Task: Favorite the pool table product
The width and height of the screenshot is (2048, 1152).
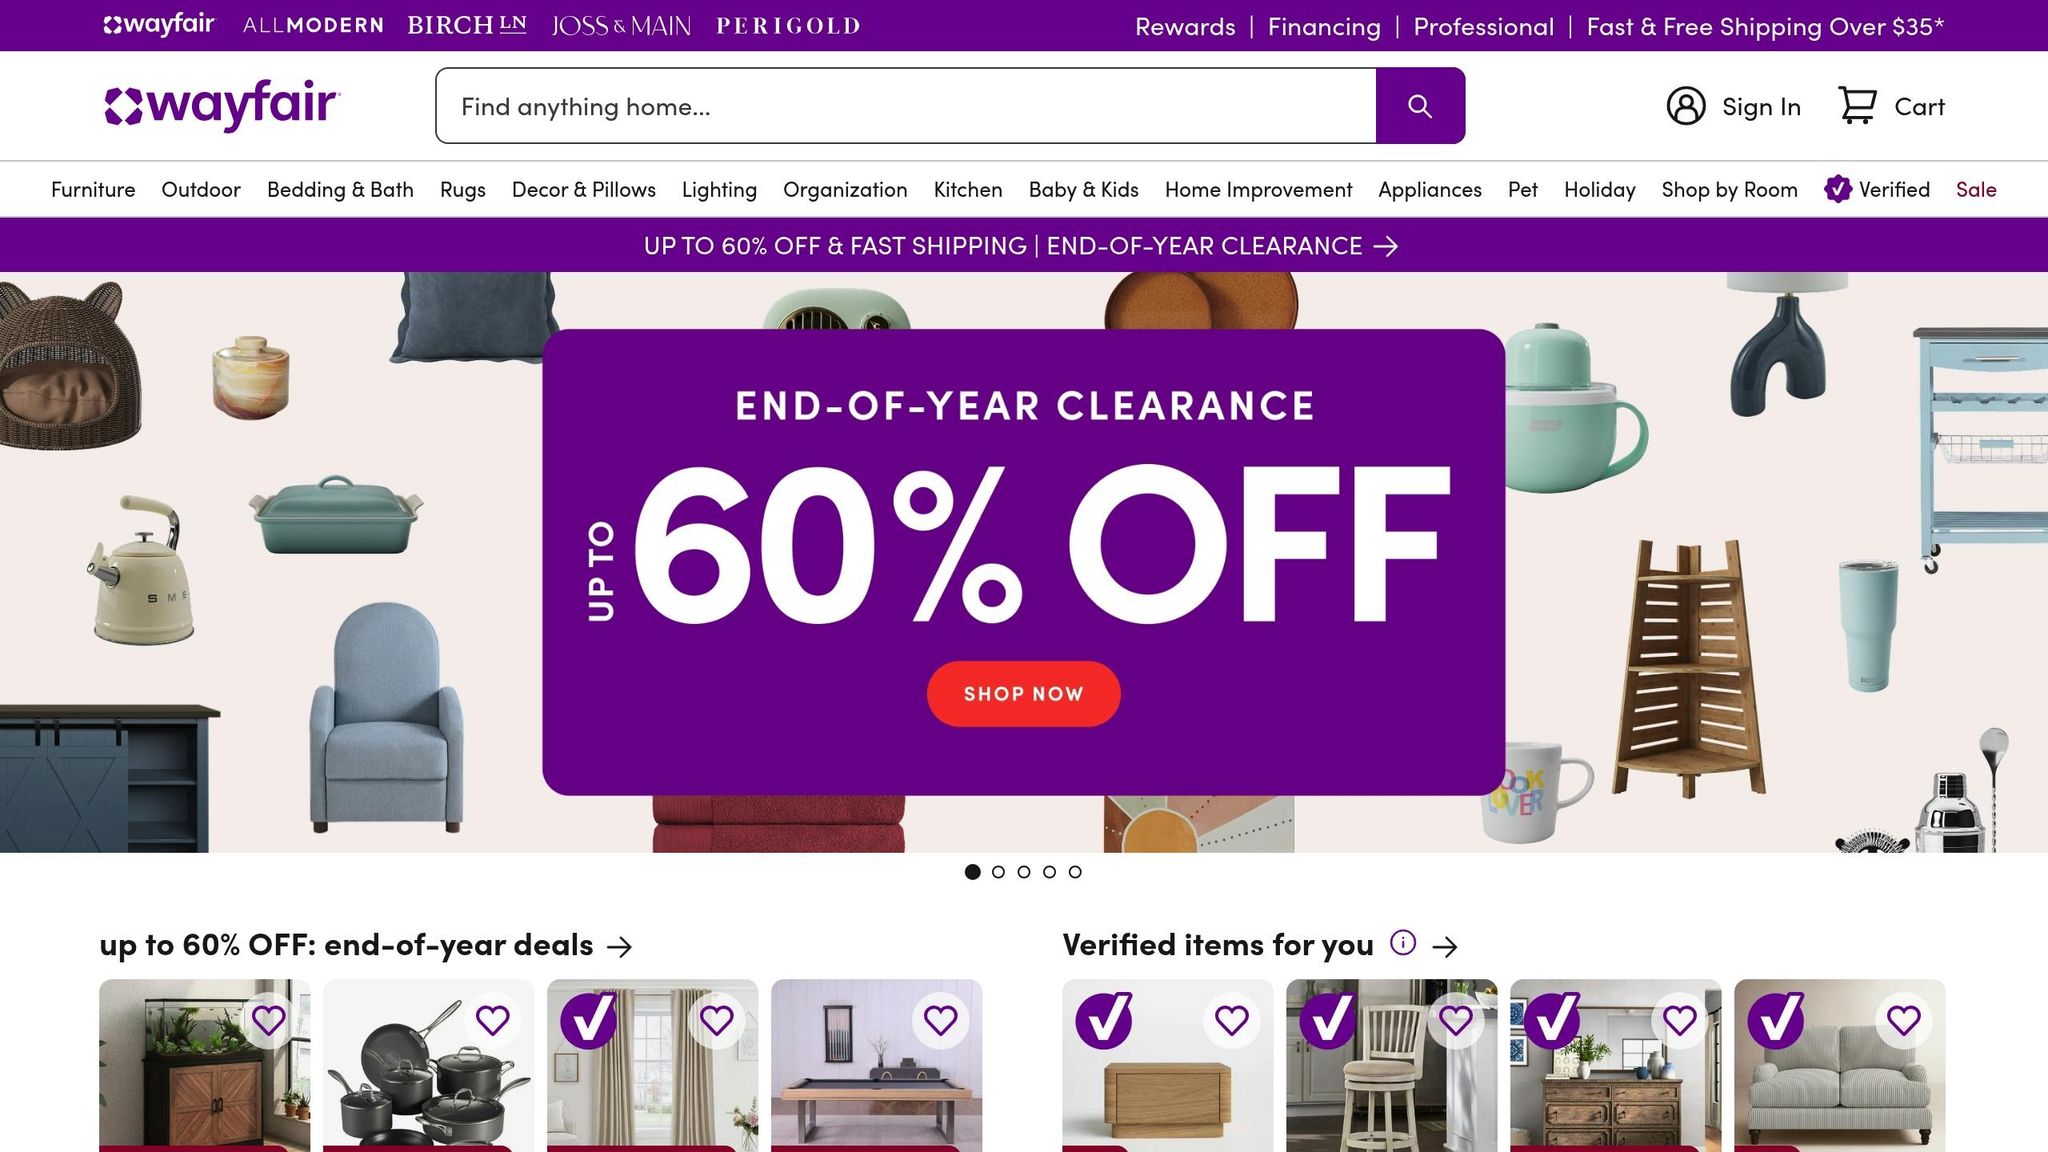Action: click(x=940, y=1021)
